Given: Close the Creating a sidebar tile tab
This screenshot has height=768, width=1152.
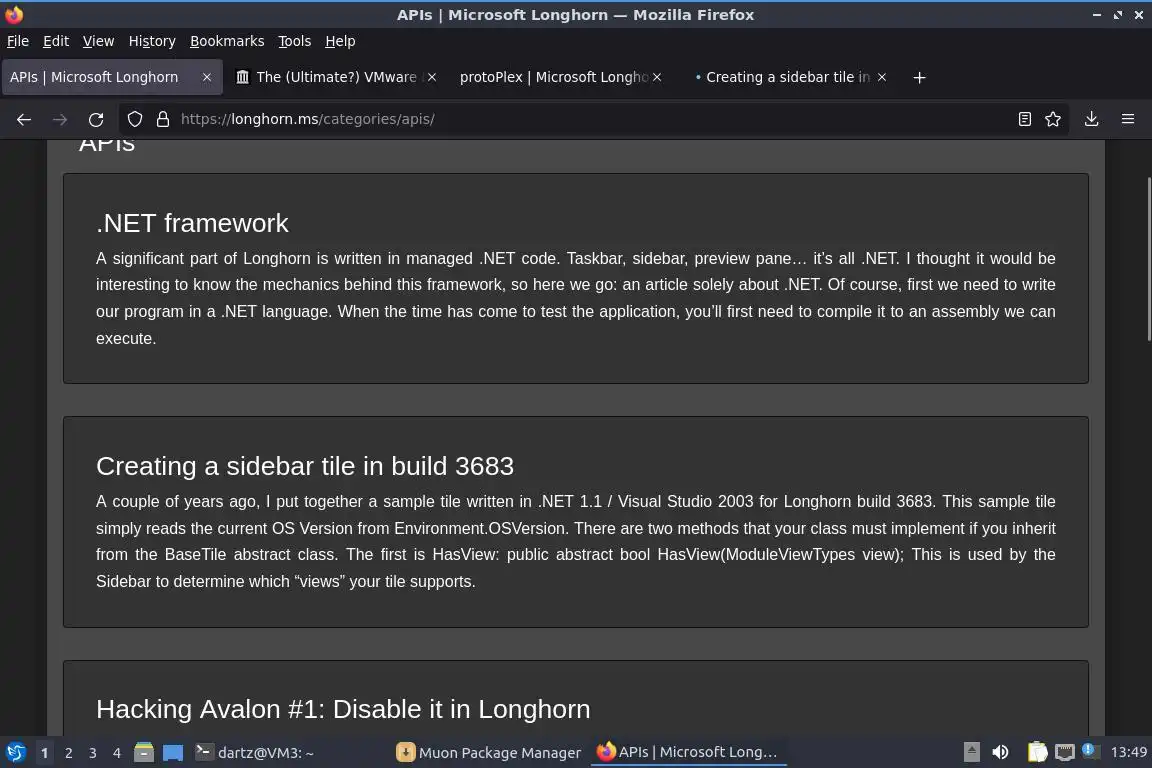Looking at the screenshot, I should tap(882, 77).
